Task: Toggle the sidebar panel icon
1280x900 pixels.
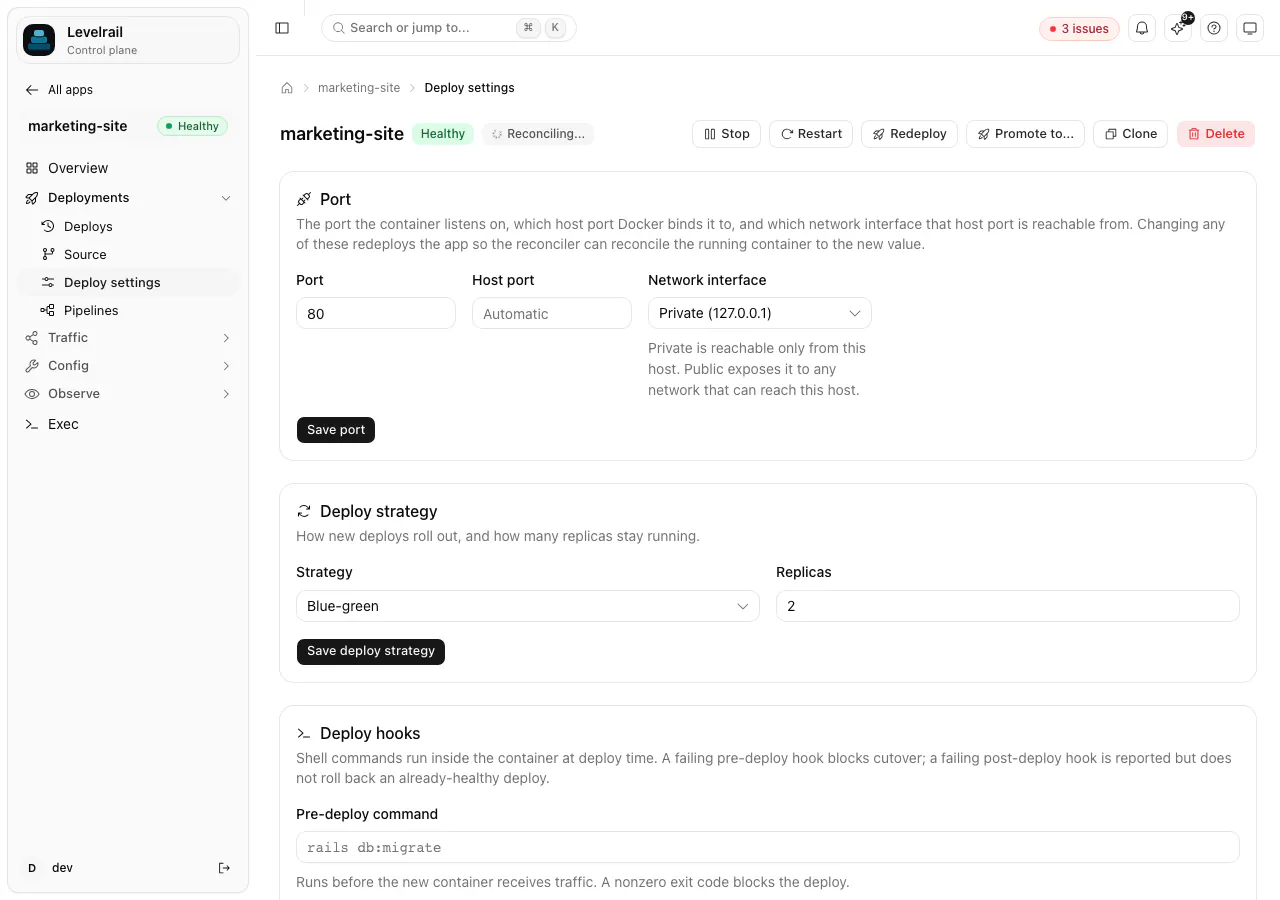Action: pos(282,28)
